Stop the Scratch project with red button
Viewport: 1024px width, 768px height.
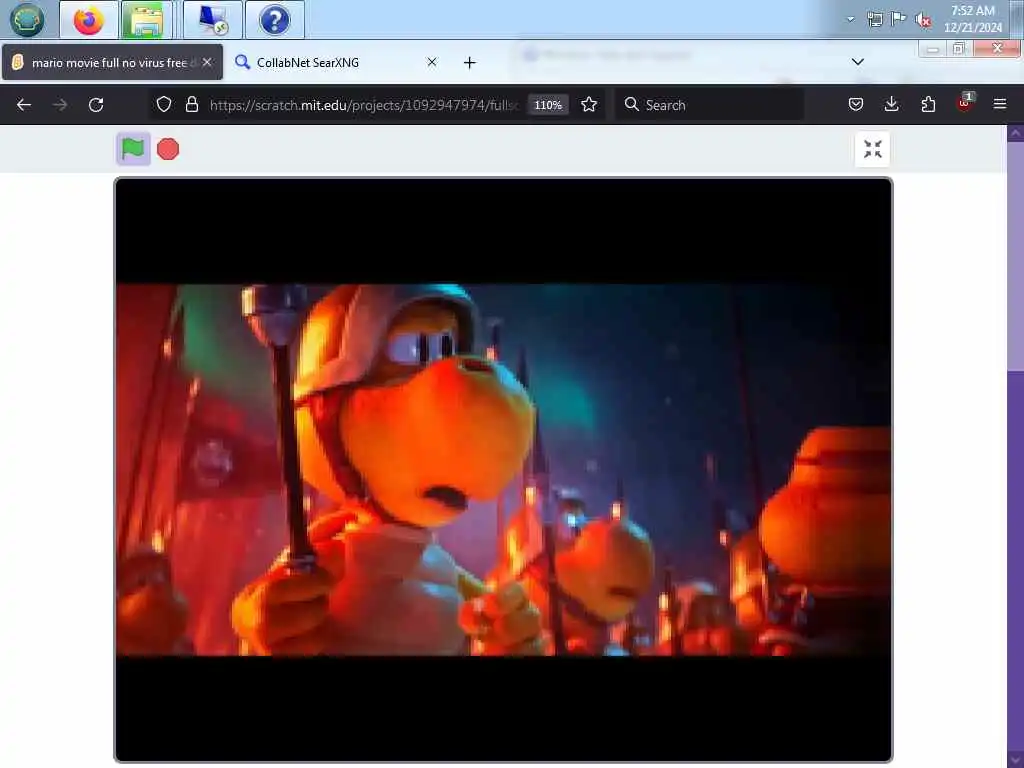pyautogui.click(x=168, y=150)
